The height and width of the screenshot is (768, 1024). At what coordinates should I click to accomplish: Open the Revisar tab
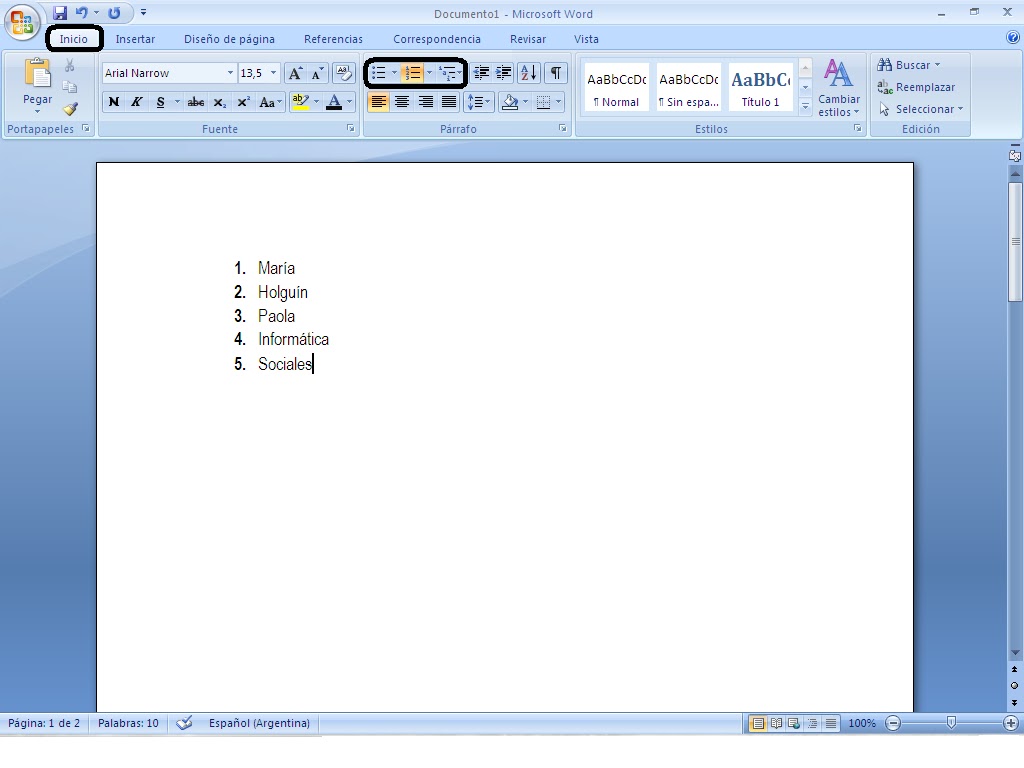(x=527, y=39)
